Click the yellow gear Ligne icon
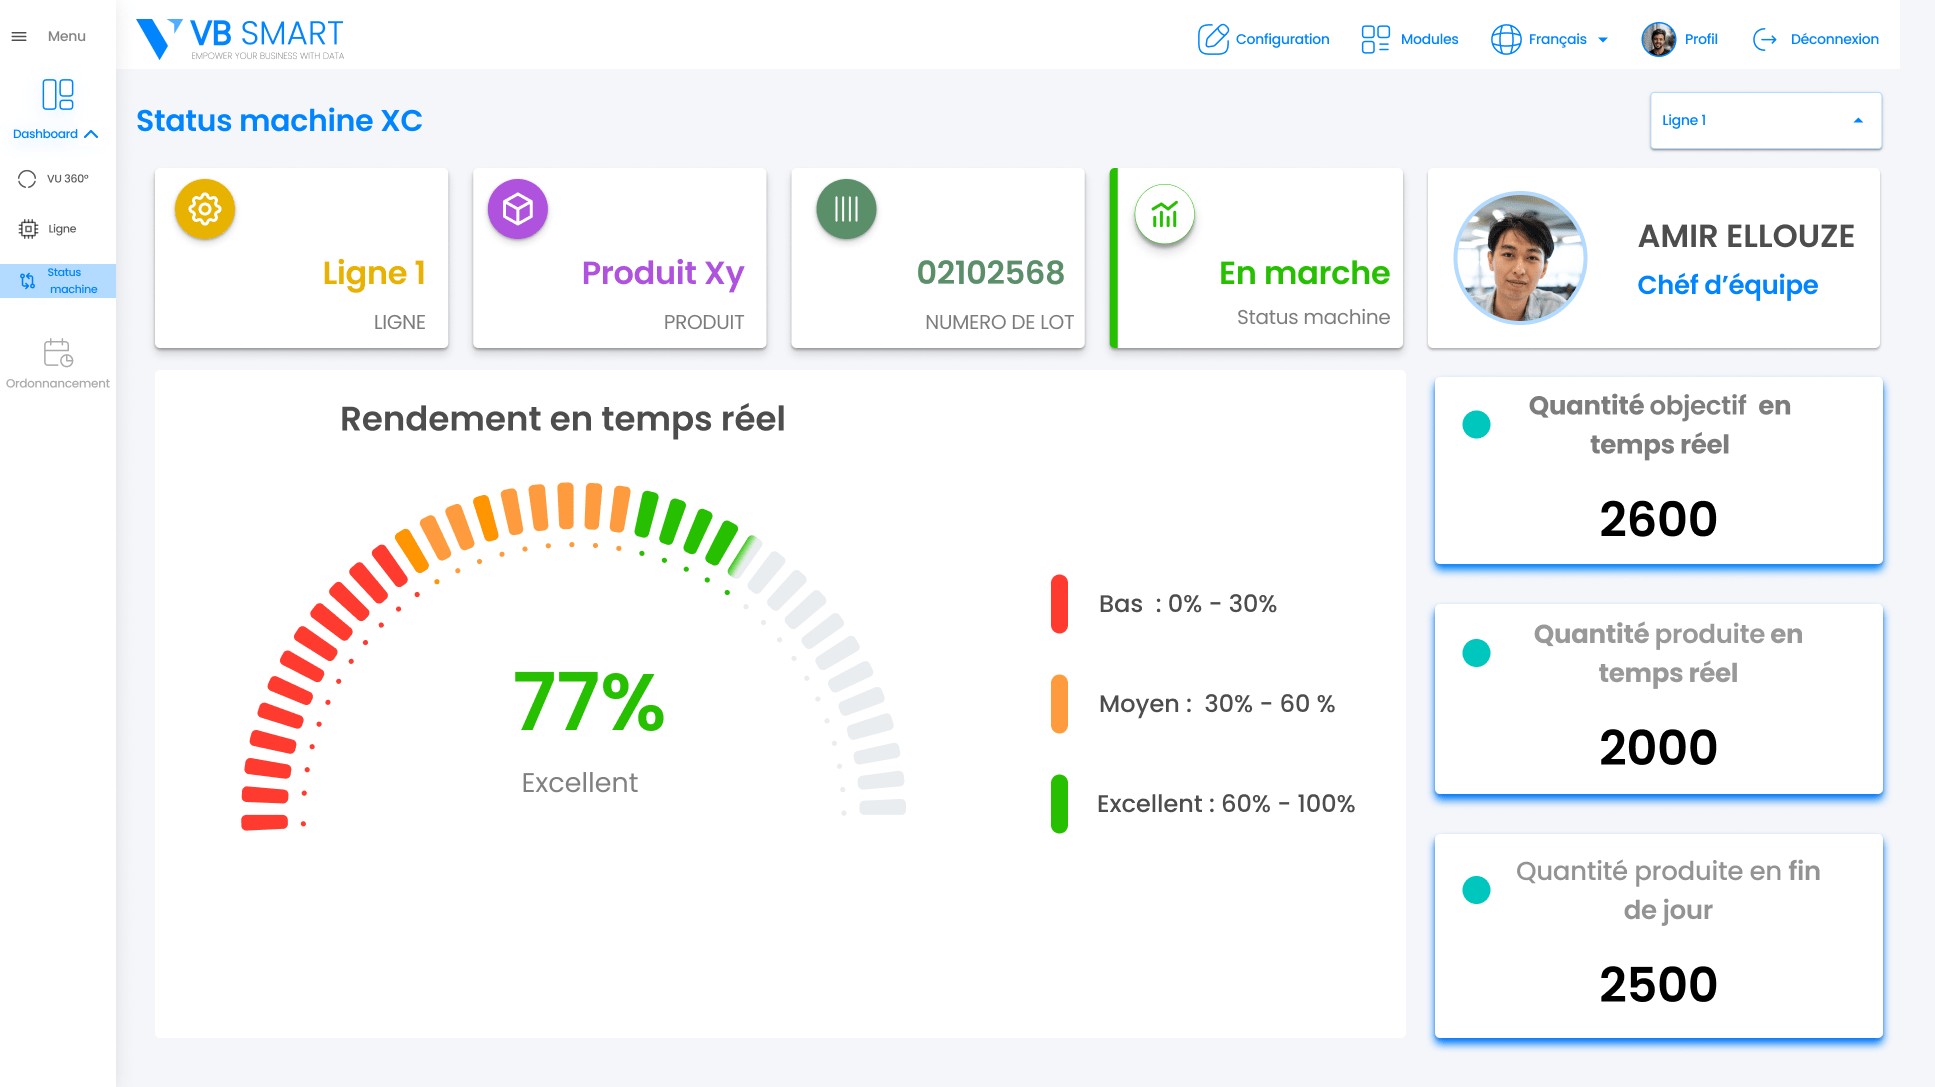The width and height of the screenshot is (1935, 1087). pyautogui.click(x=205, y=209)
